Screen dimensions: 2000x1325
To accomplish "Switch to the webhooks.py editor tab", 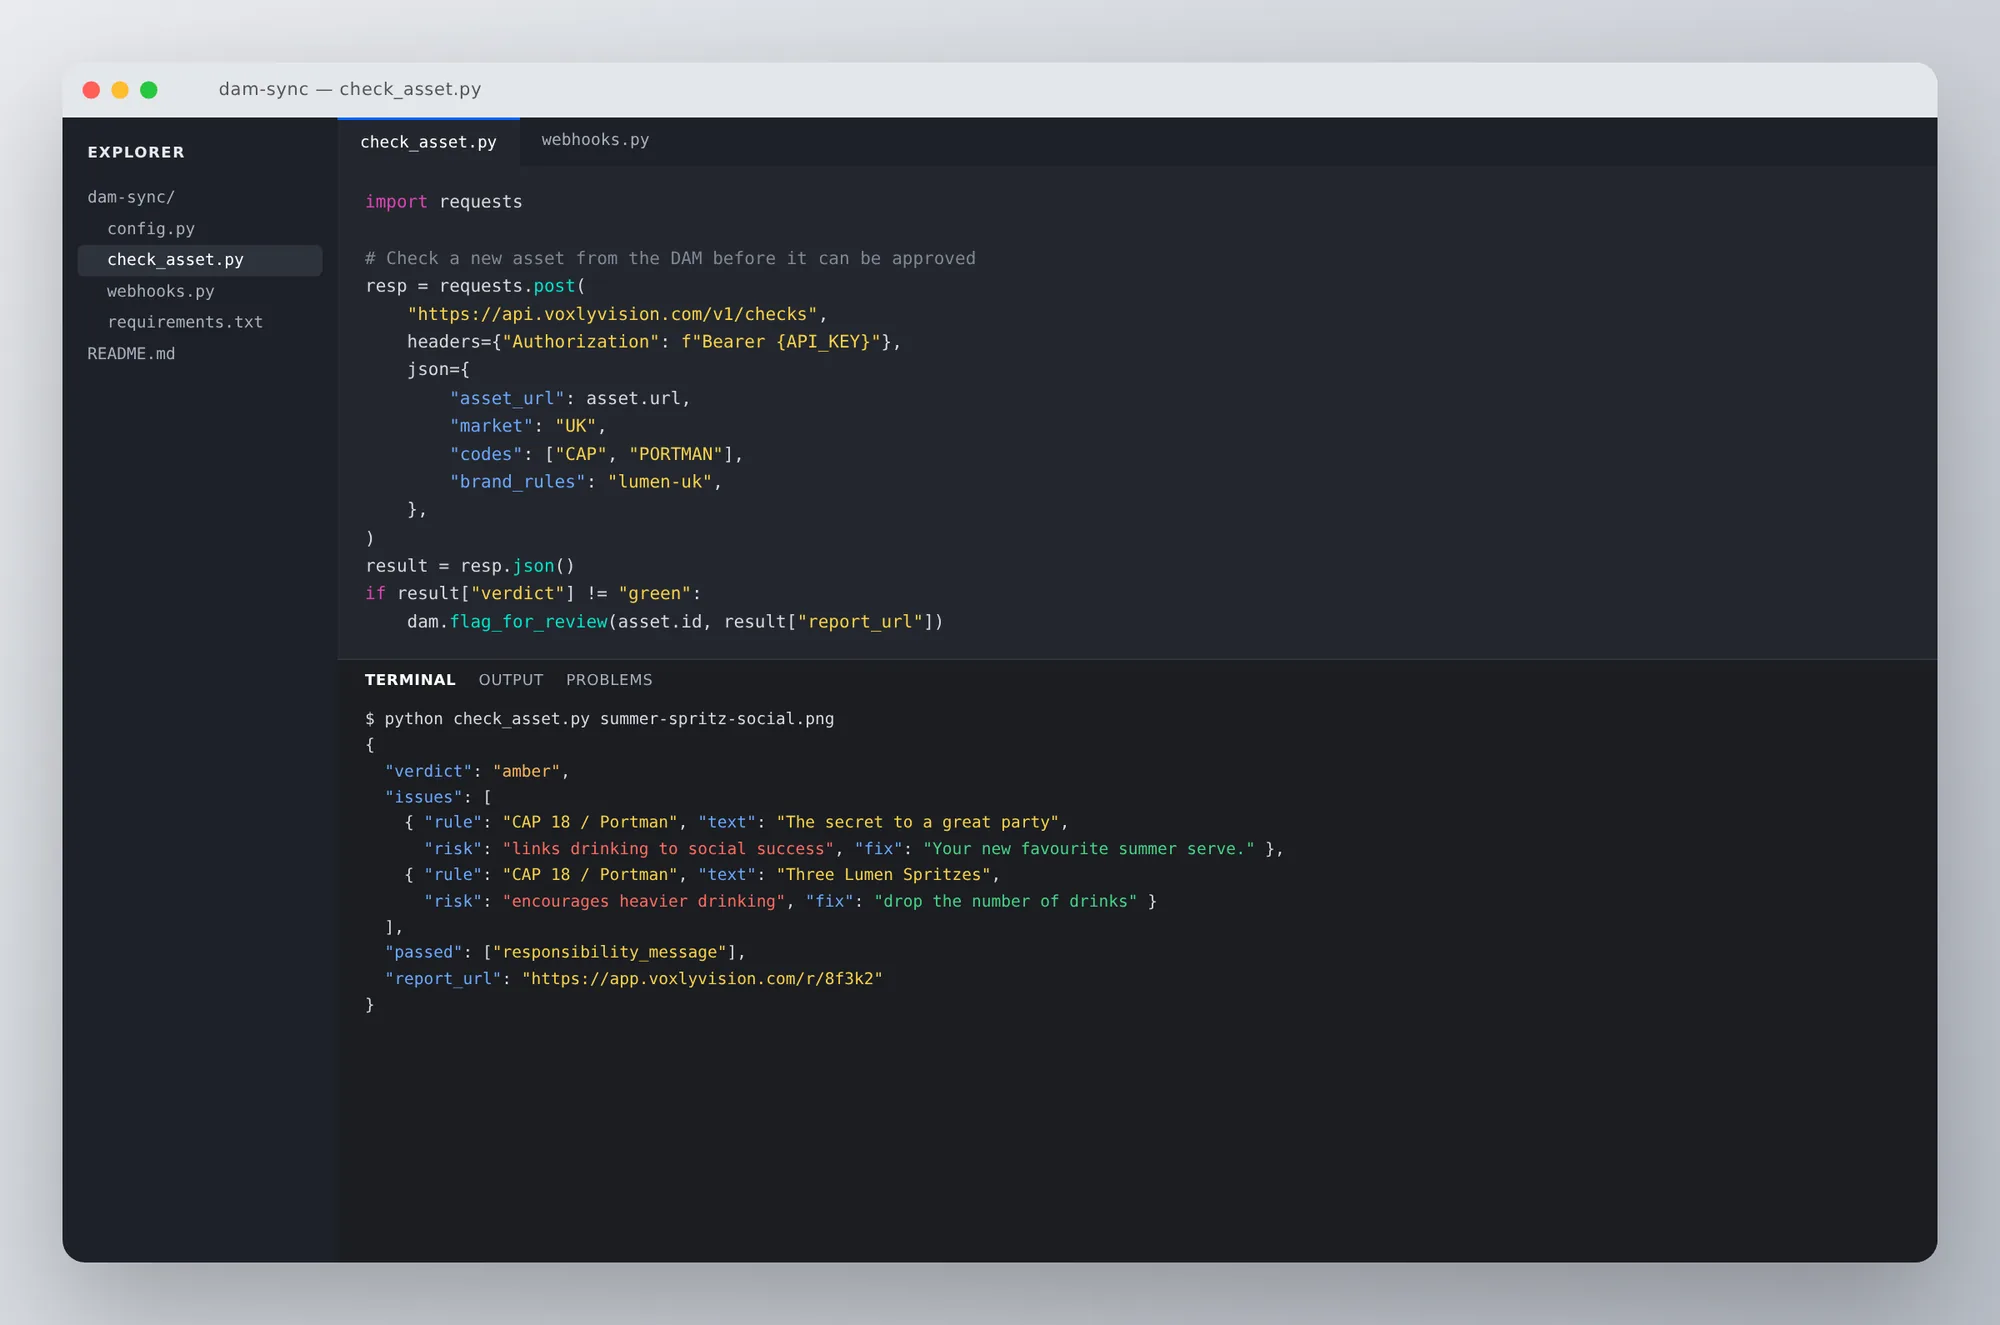I will (595, 140).
